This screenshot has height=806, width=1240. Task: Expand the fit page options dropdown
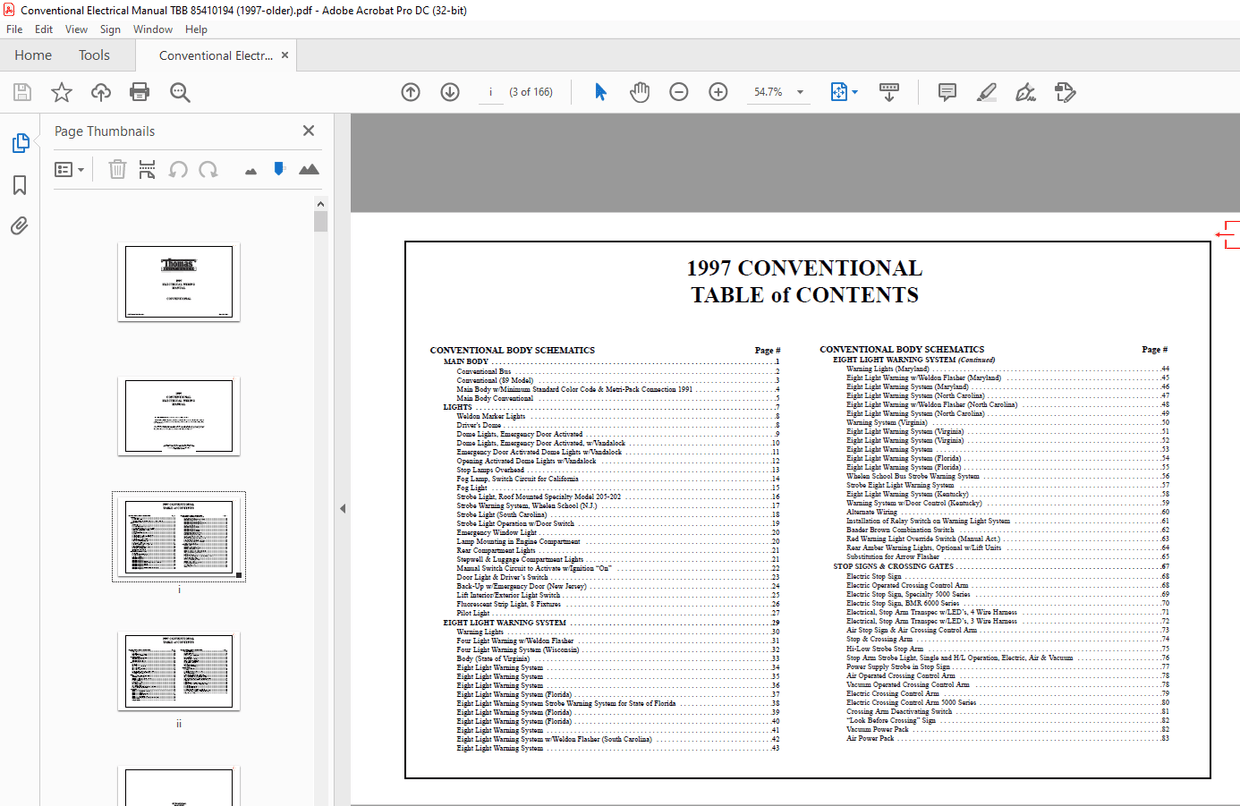click(855, 92)
